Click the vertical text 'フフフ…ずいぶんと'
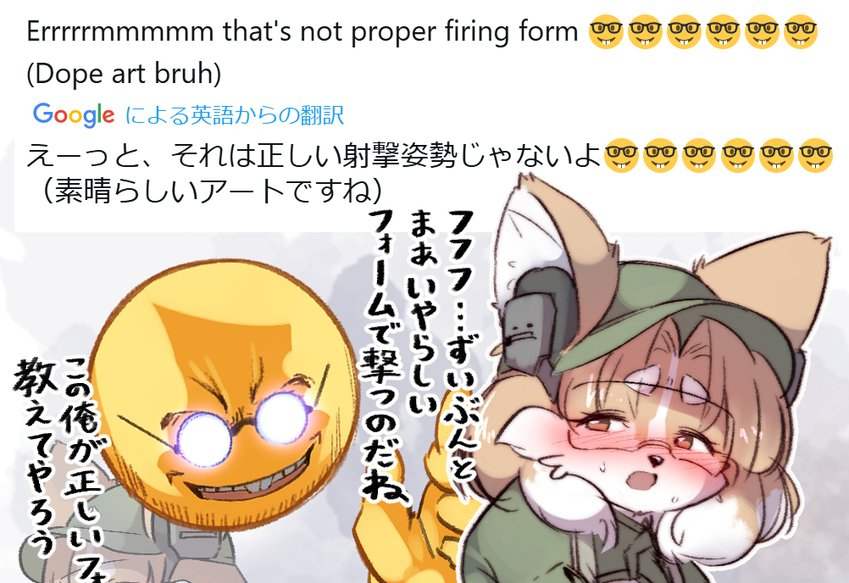 462,345
